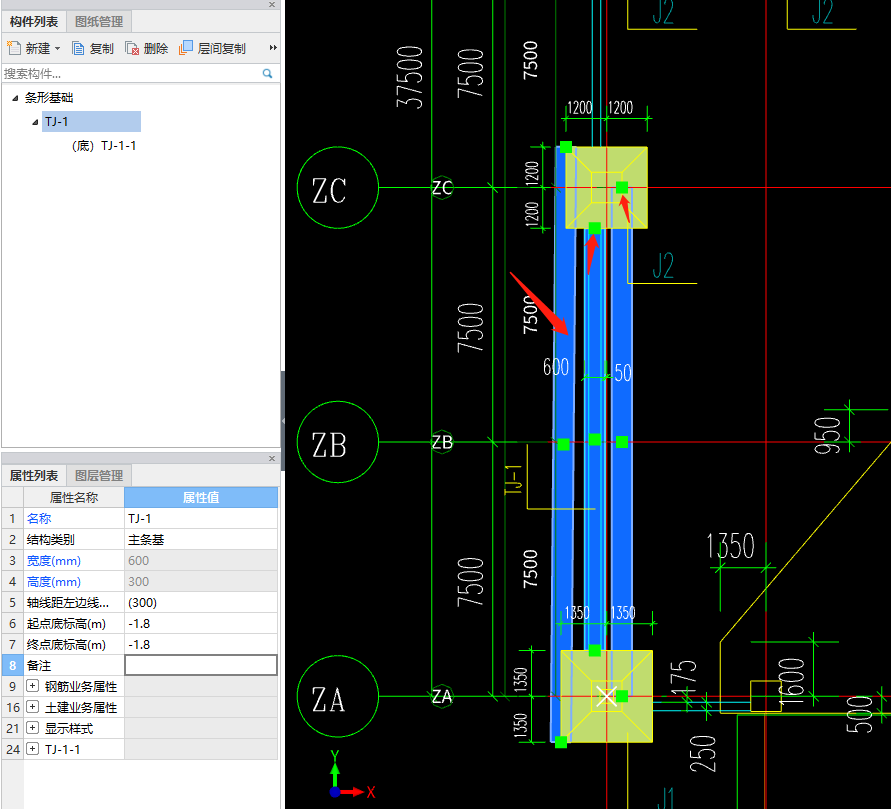The image size is (891, 809).
Task: Switch to the 构件列表 tab
Action: (34, 22)
